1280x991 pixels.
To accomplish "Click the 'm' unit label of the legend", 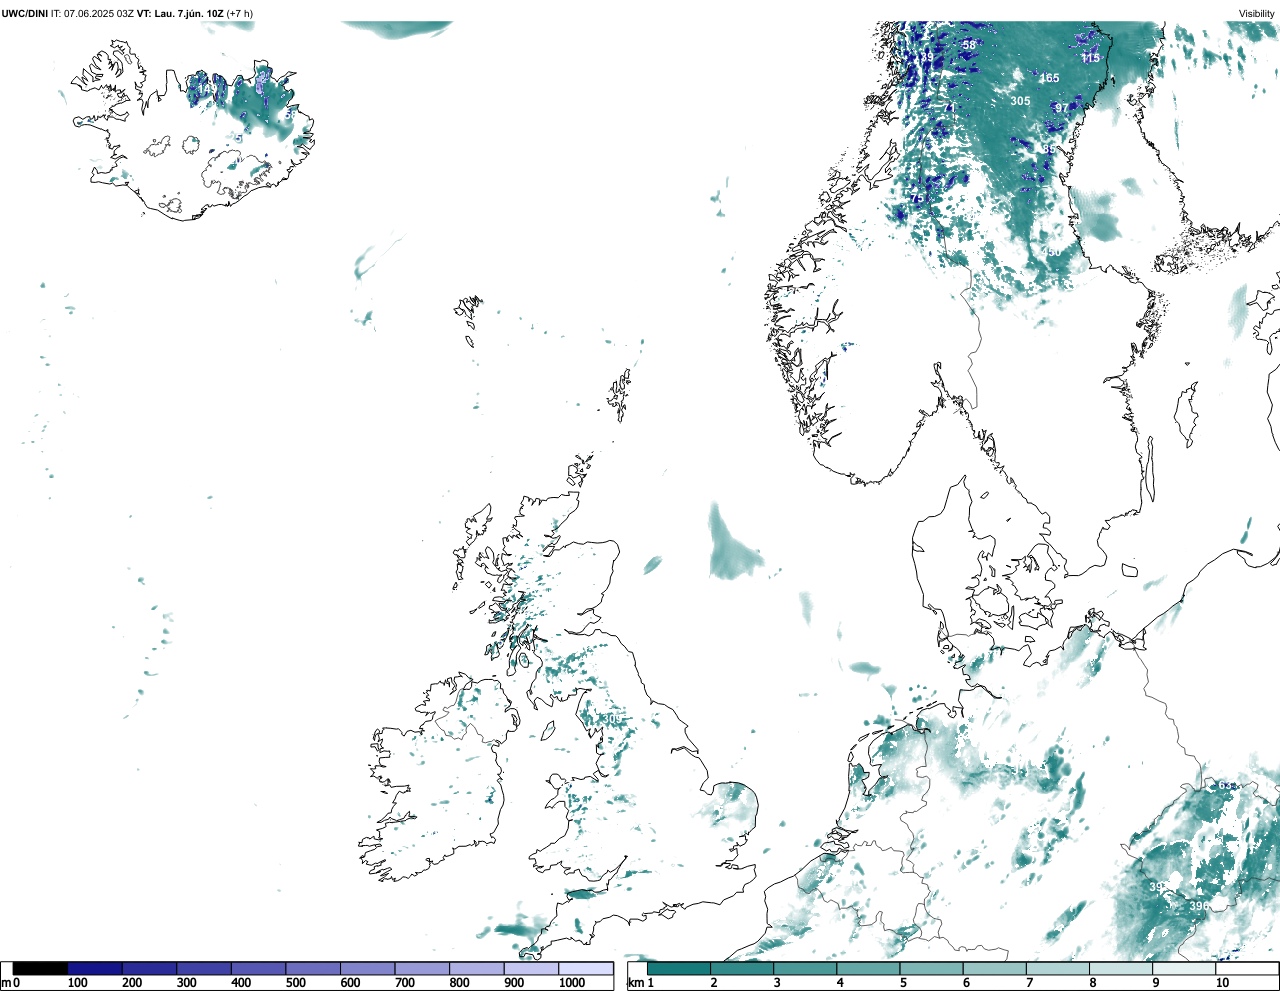I will point(6,983).
